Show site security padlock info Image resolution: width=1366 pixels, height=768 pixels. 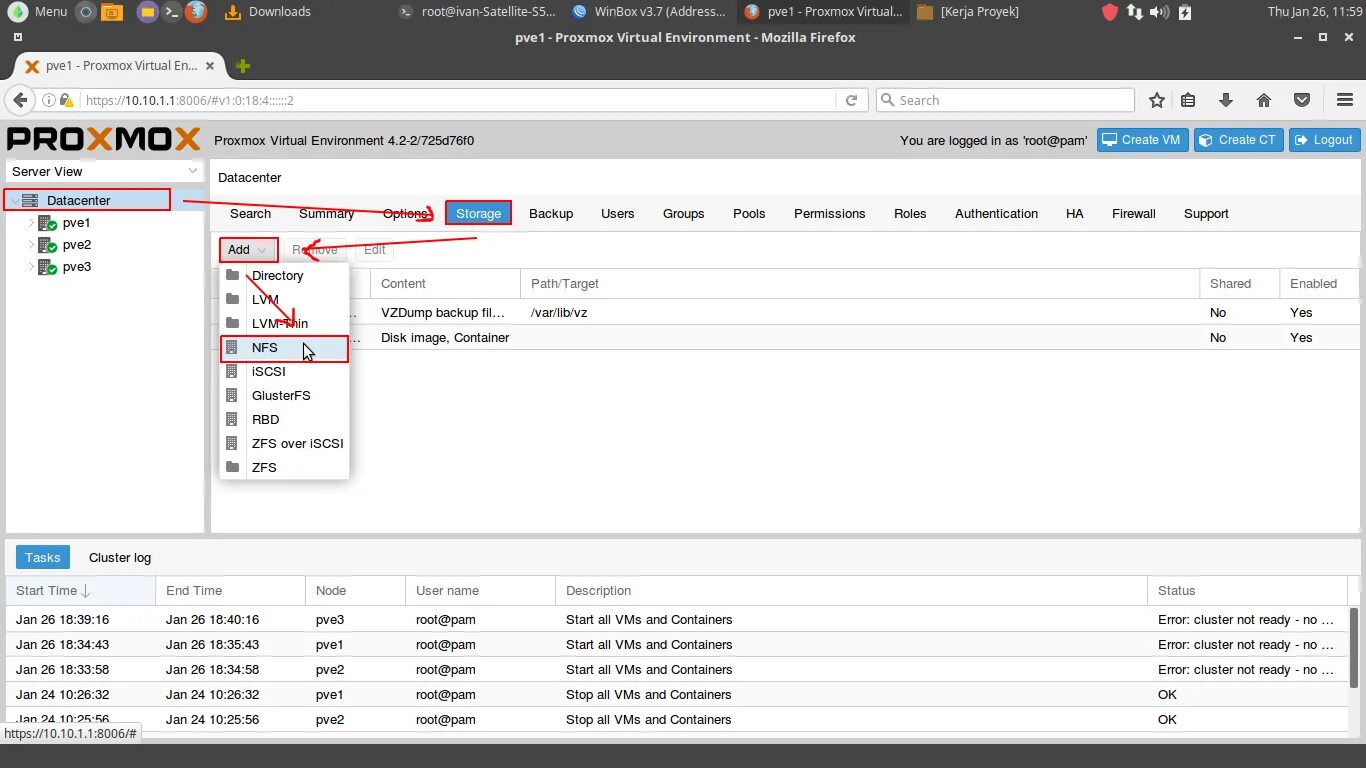tap(67, 100)
